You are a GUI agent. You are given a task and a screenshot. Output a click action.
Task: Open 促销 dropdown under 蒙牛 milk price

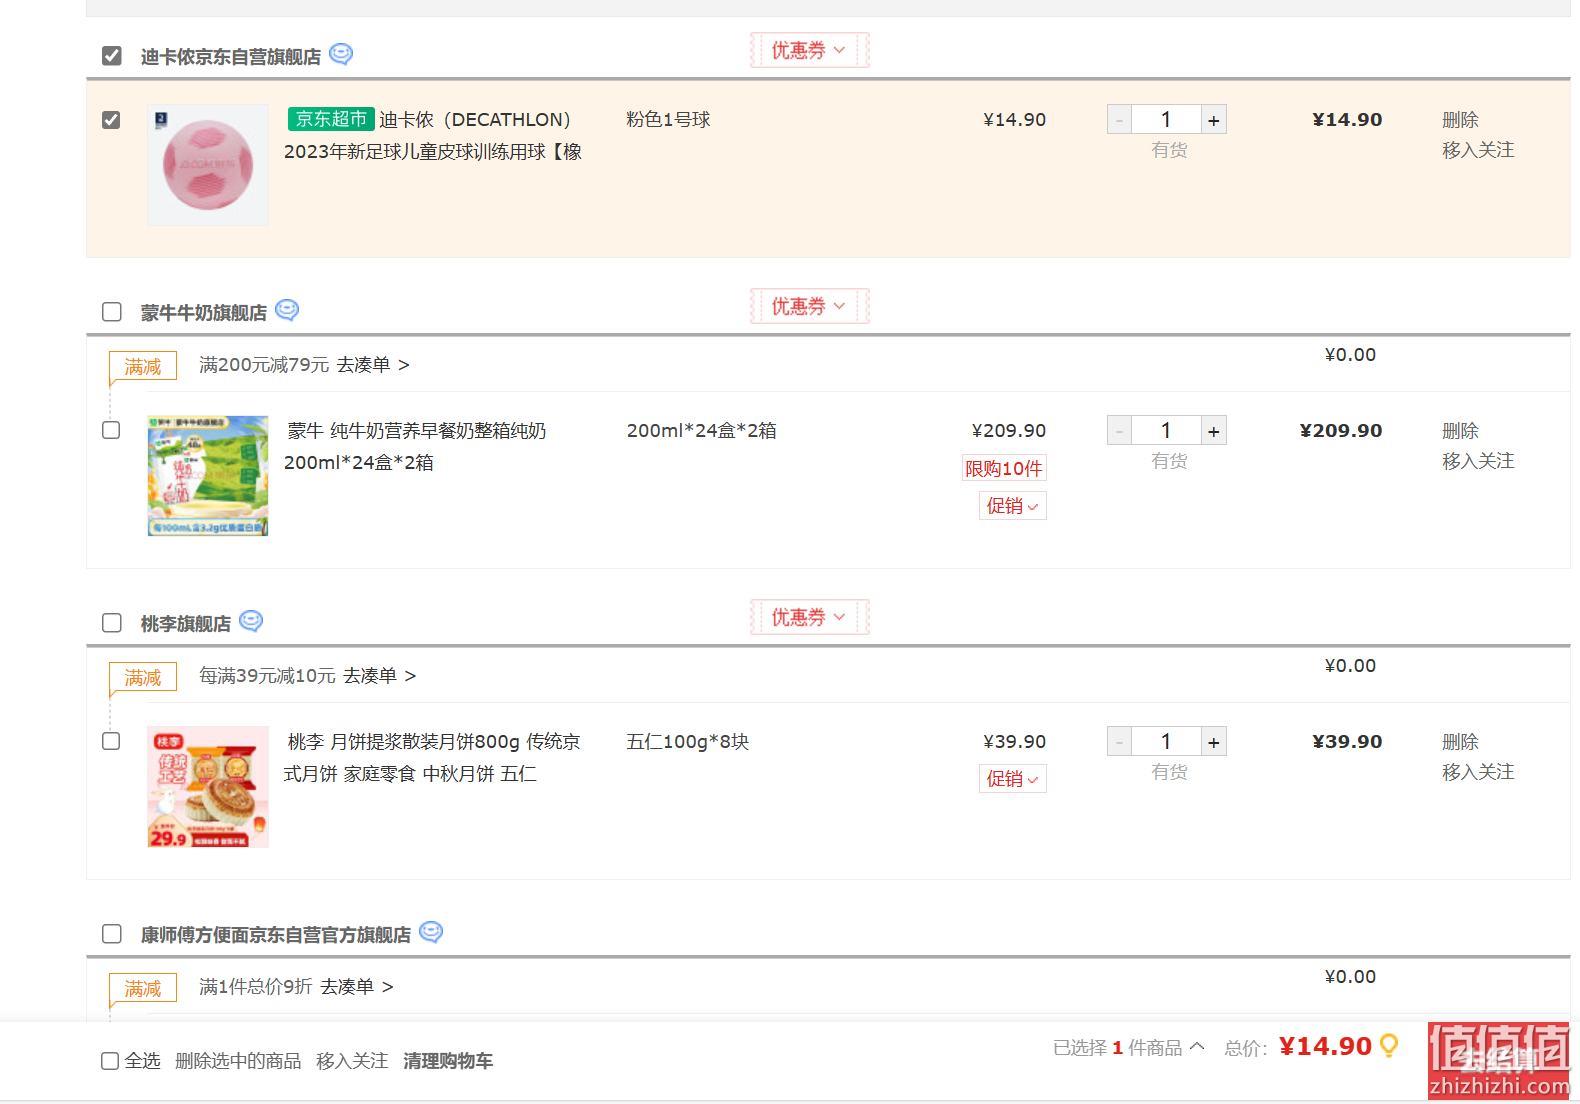tap(1012, 506)
